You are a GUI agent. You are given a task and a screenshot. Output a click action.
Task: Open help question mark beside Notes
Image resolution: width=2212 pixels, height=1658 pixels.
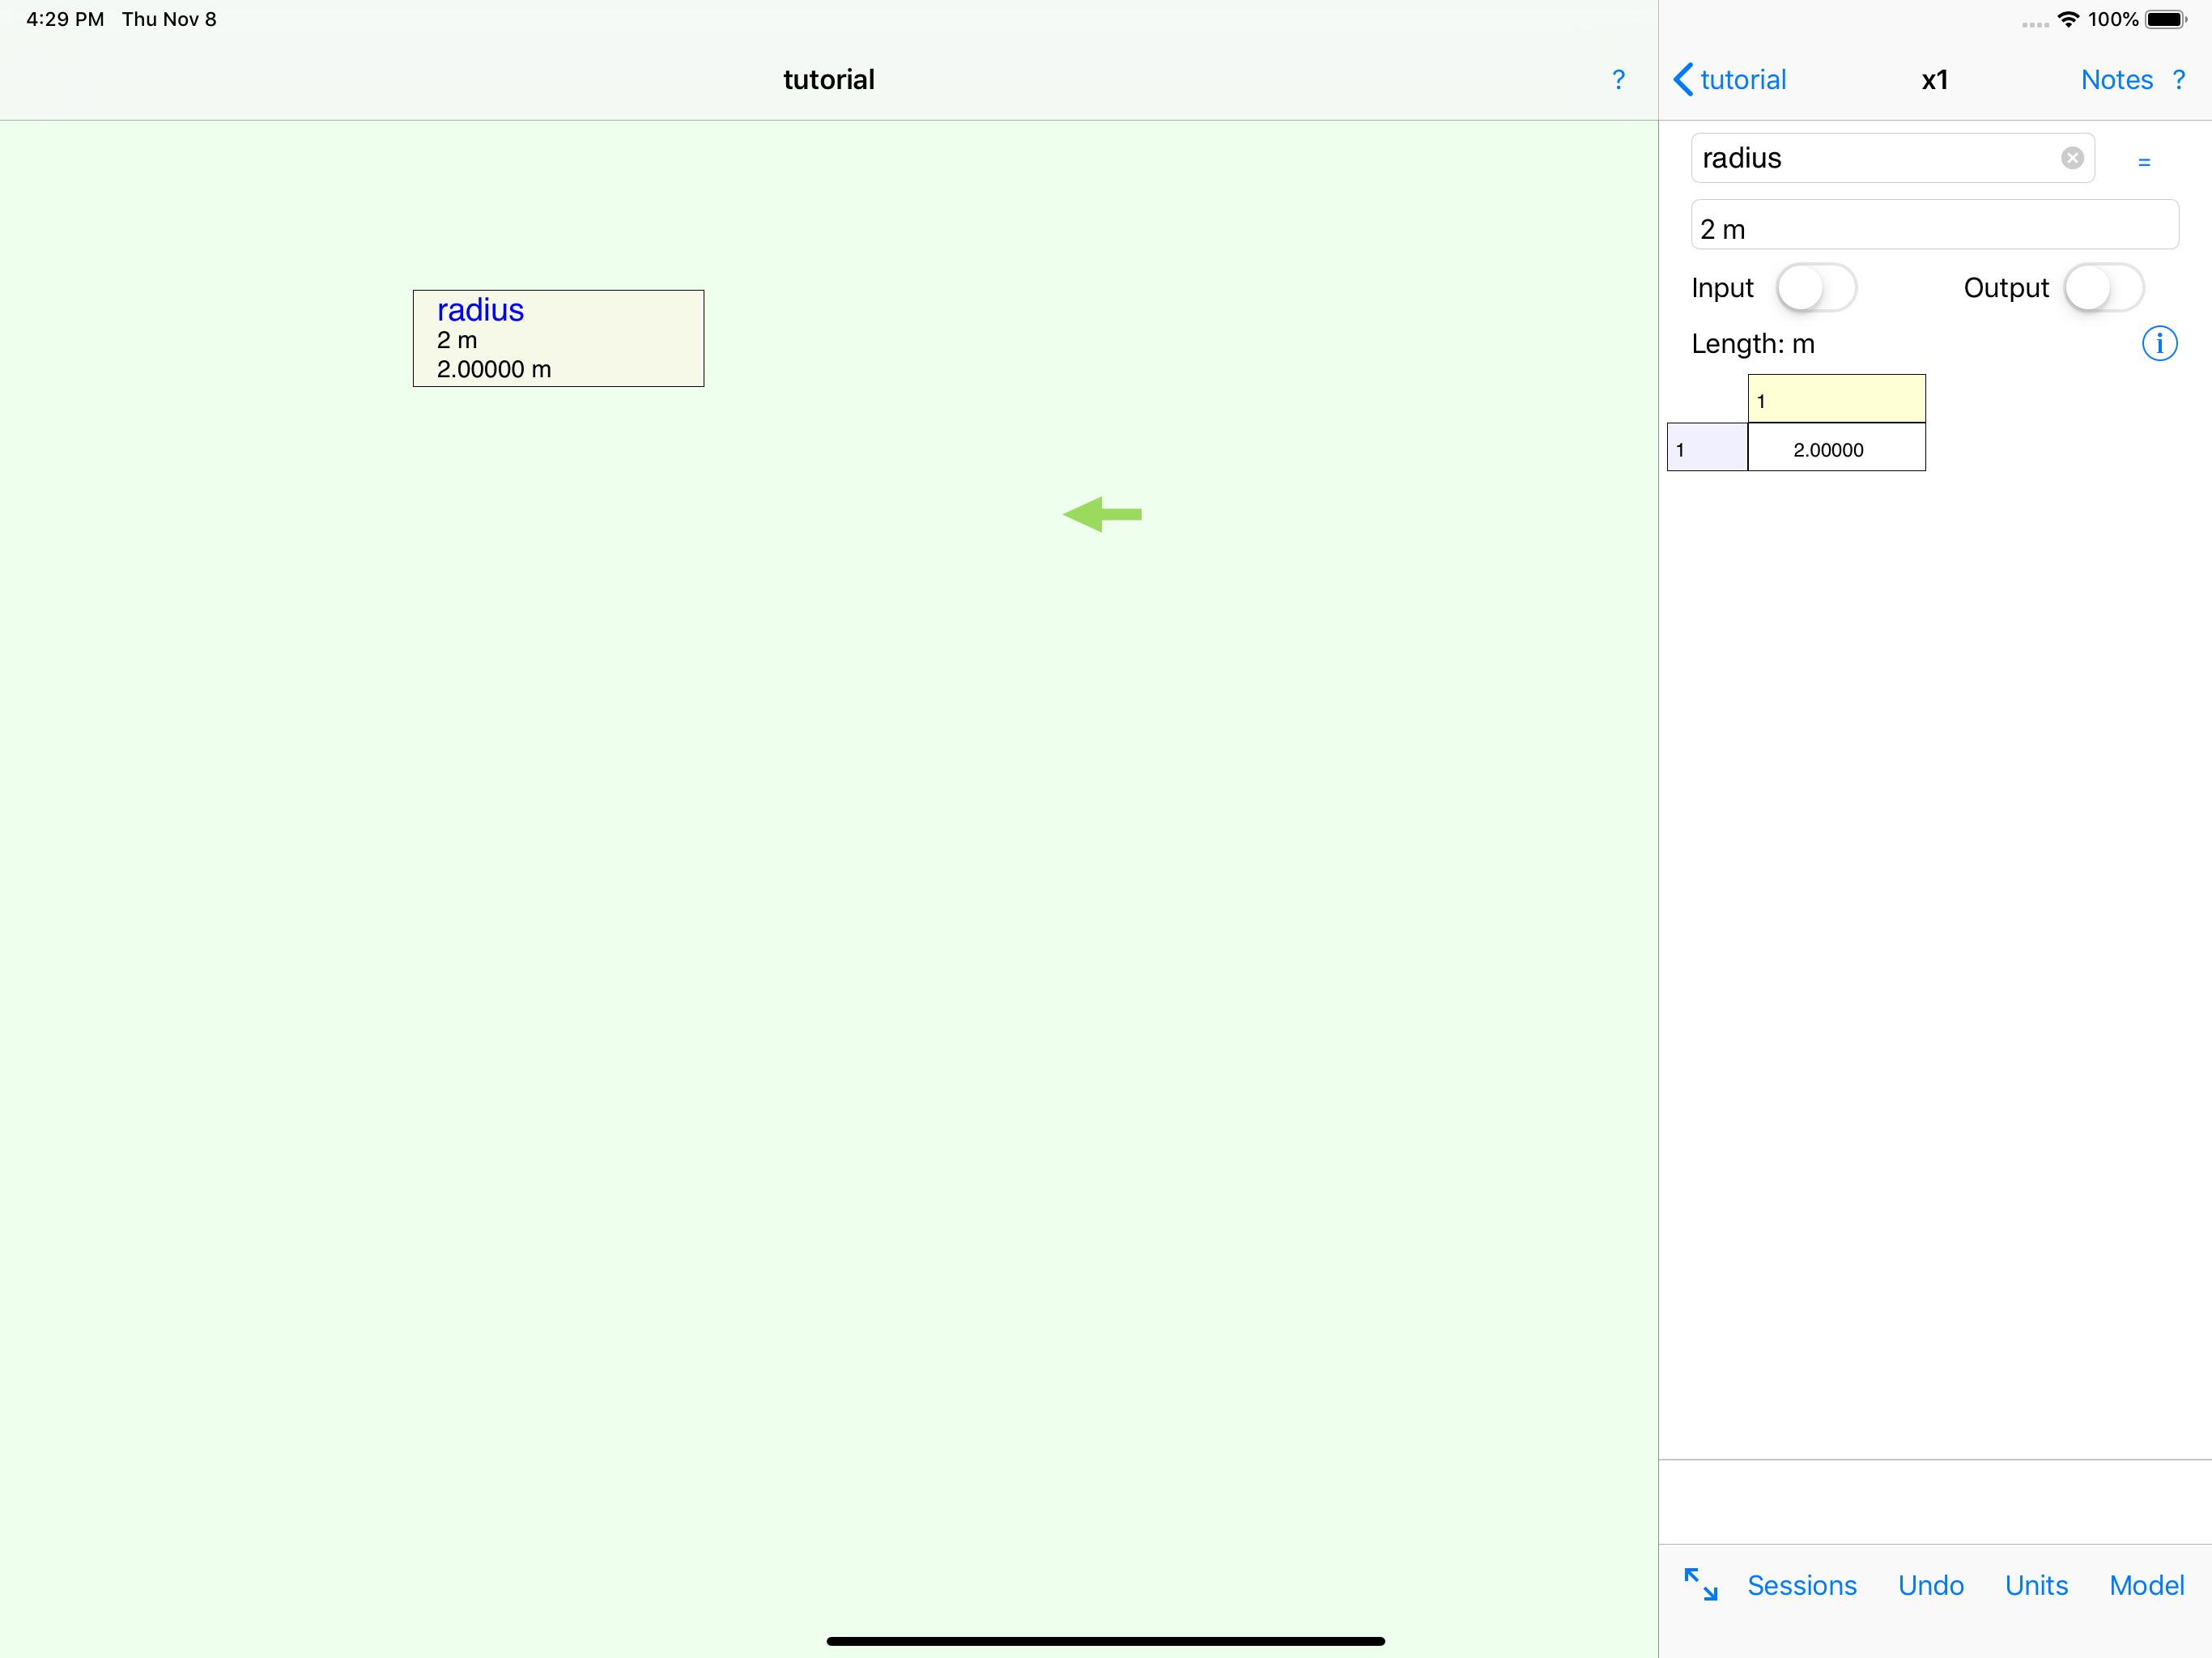tap(2179, 80)
